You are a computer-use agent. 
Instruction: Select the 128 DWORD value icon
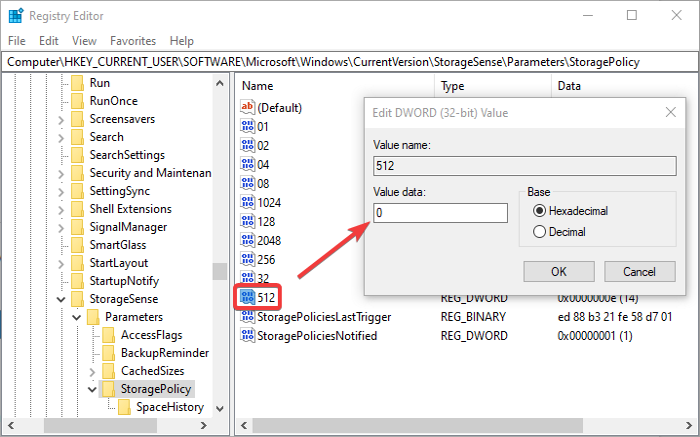(x=247, y=221)
